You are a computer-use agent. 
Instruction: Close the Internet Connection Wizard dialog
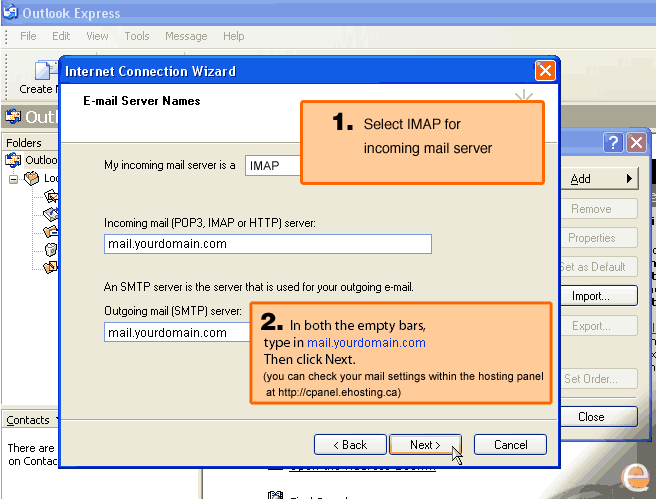(x=545, y=70)
